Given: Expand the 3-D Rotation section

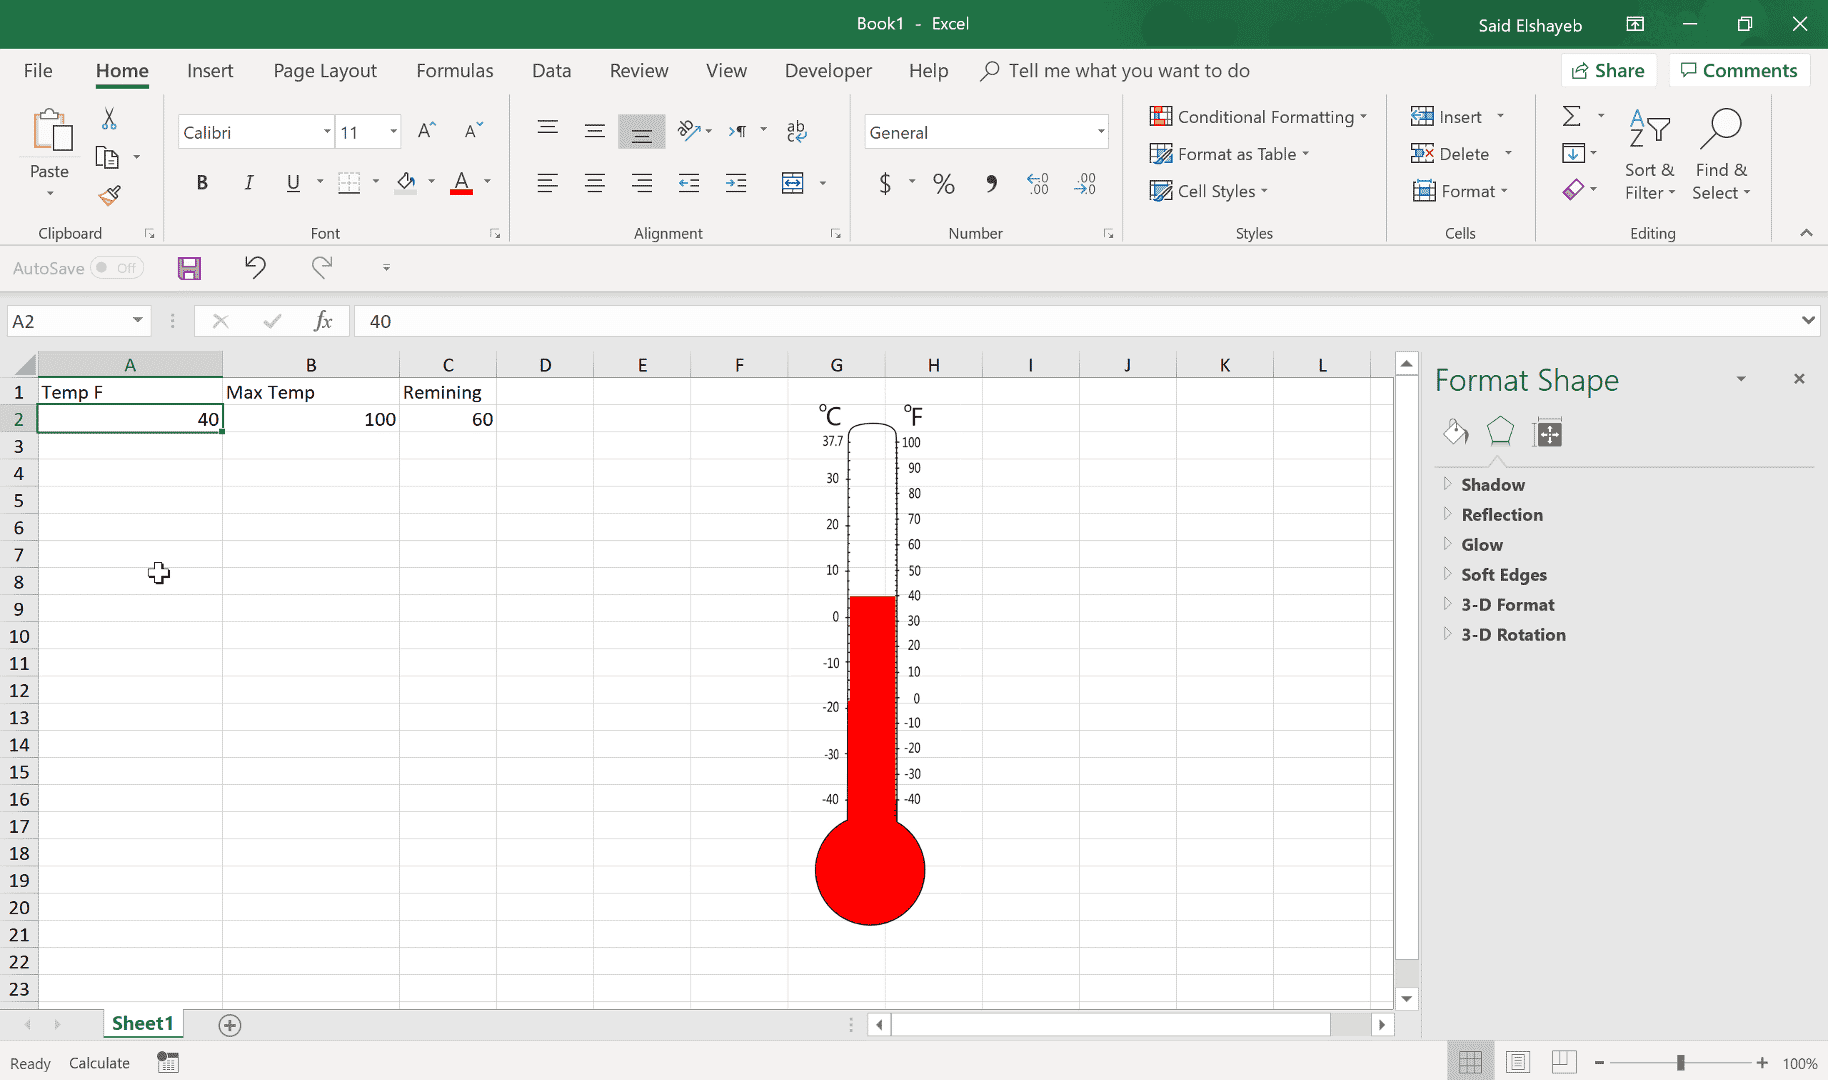Looking at the screenshot, I should click(1512, 635).
